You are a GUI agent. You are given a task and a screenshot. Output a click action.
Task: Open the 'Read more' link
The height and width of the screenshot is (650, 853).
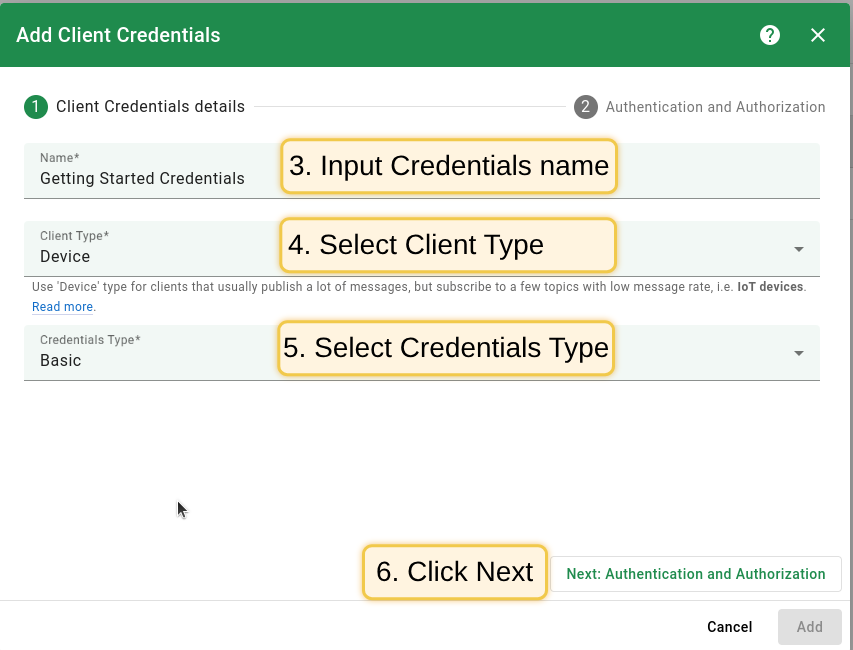point(63,307)
